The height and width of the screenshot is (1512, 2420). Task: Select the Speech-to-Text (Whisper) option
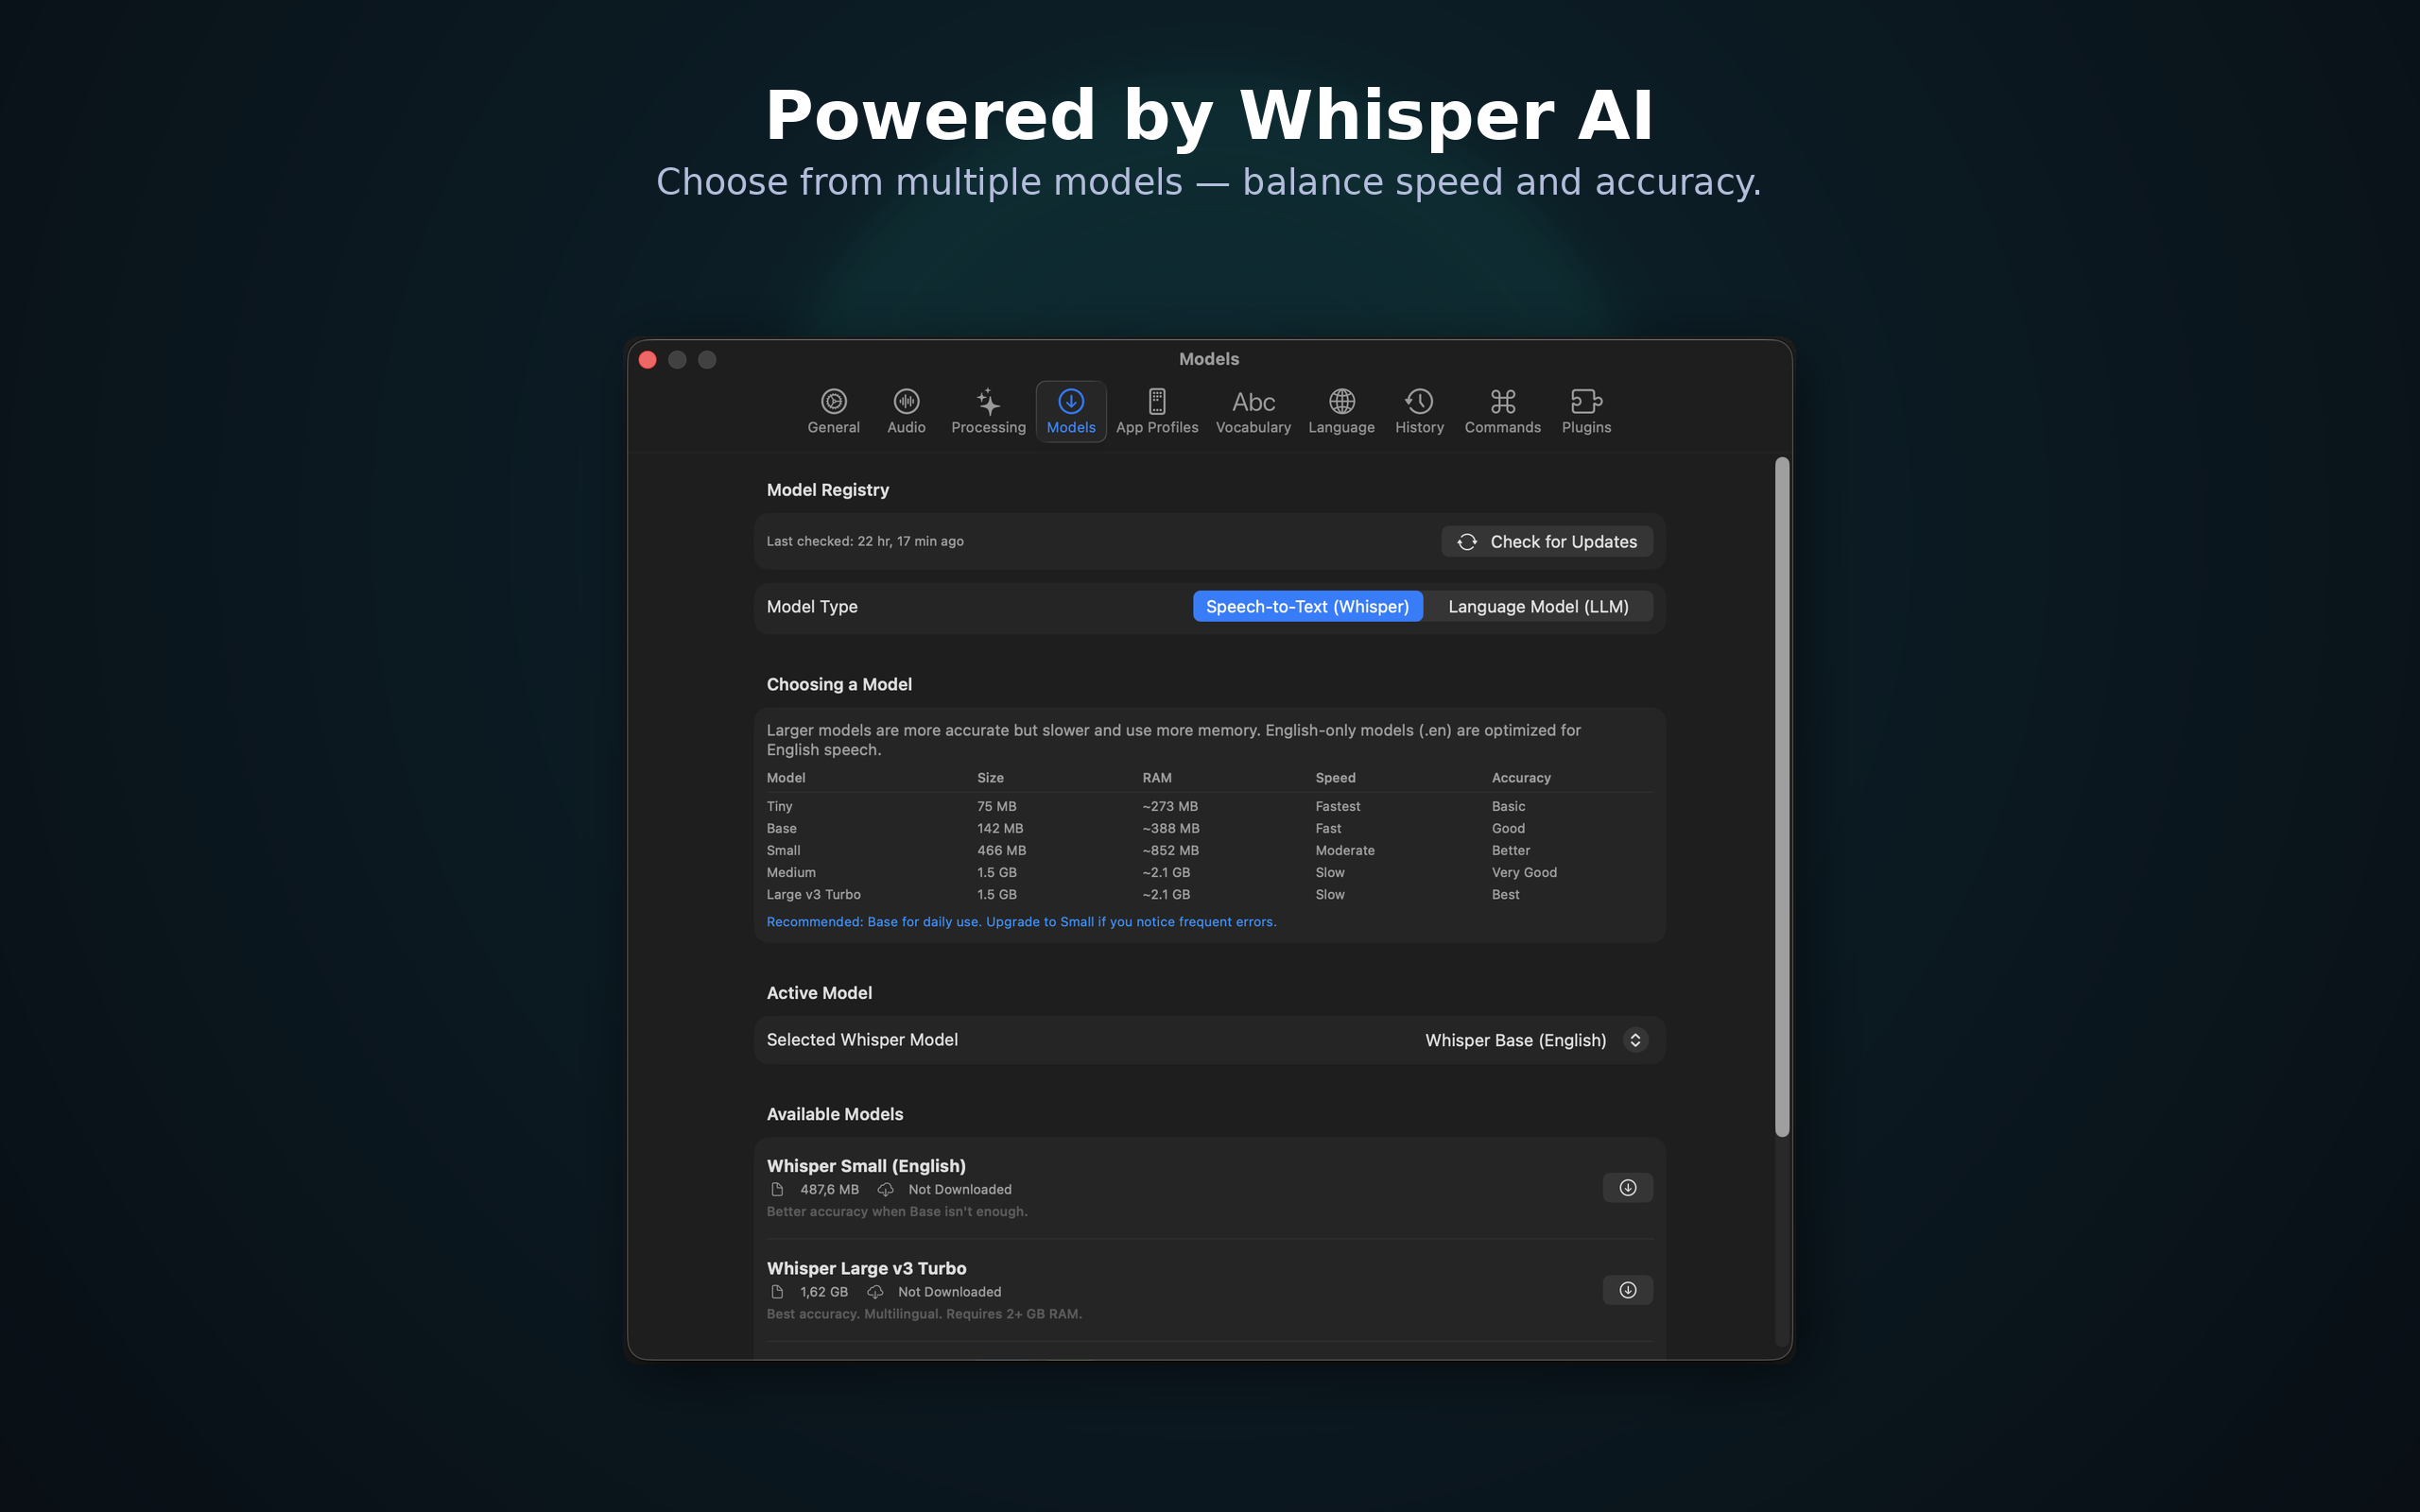coord(1307,606)
